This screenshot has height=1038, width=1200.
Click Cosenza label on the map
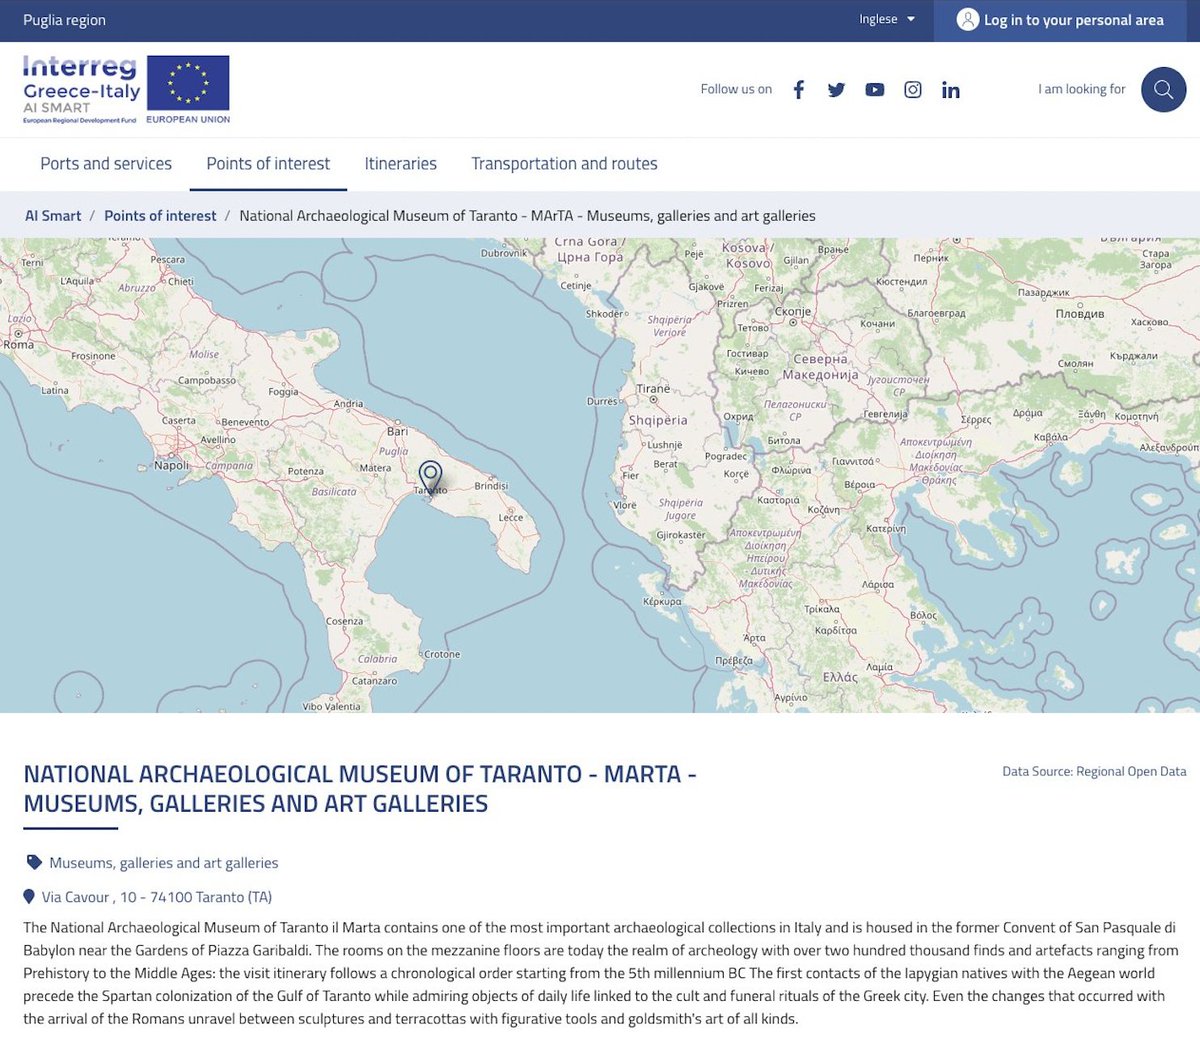tap(344, 621)
